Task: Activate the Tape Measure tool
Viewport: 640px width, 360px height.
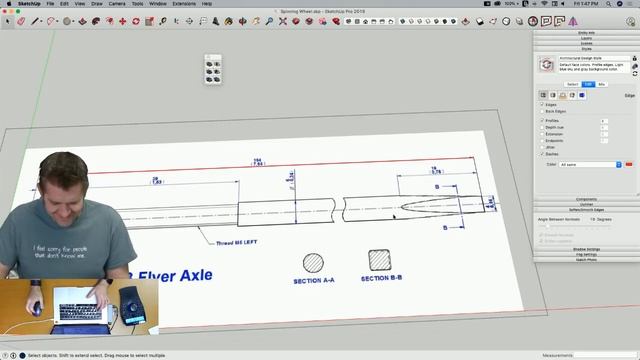Action: tap(163, 21)
